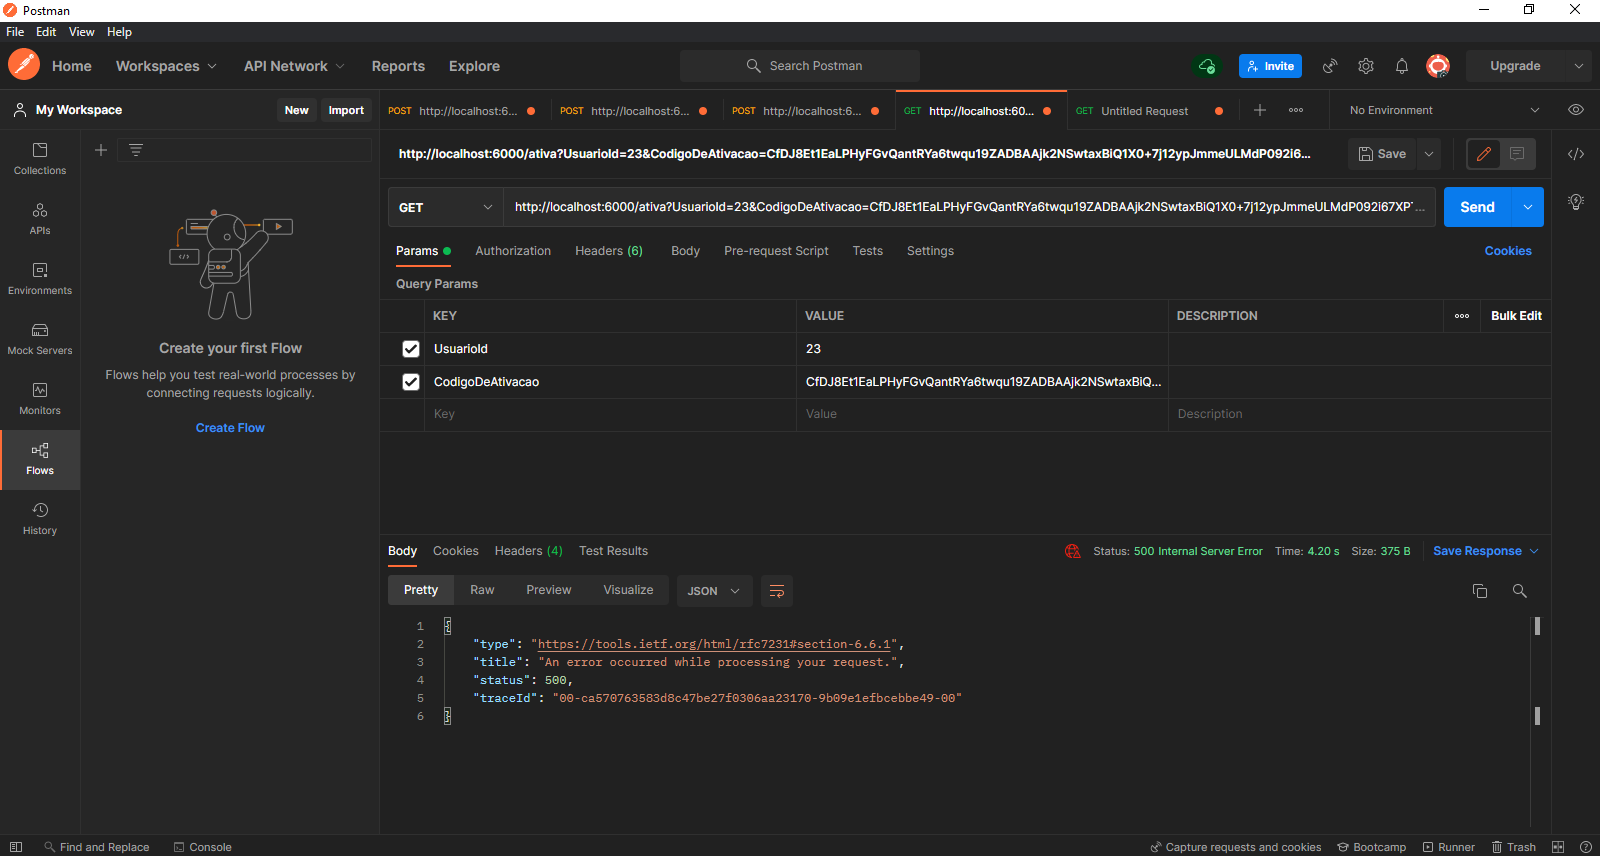This screenshot has height=856, width=1600.
Task: Expand the Save Response dropdown
Action: click(x=1486, y=551)
